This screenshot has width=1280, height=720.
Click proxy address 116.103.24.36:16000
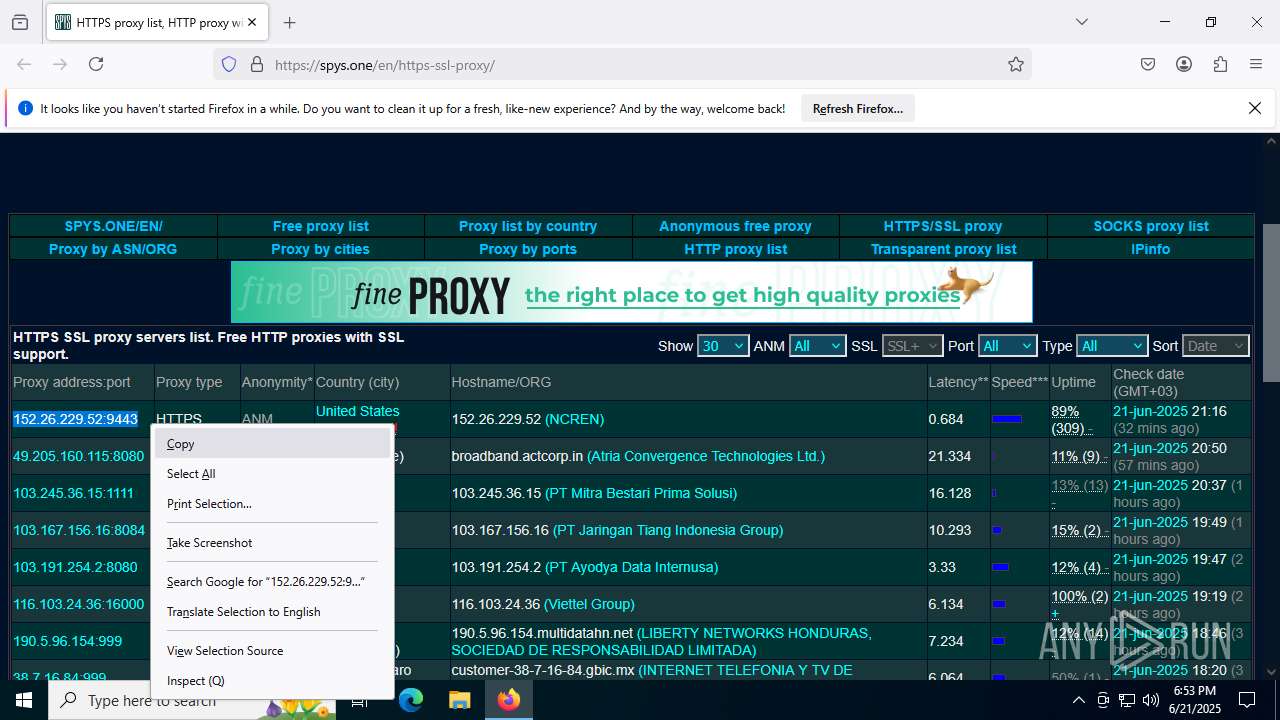pyautogui.click(x=78, y=604)
